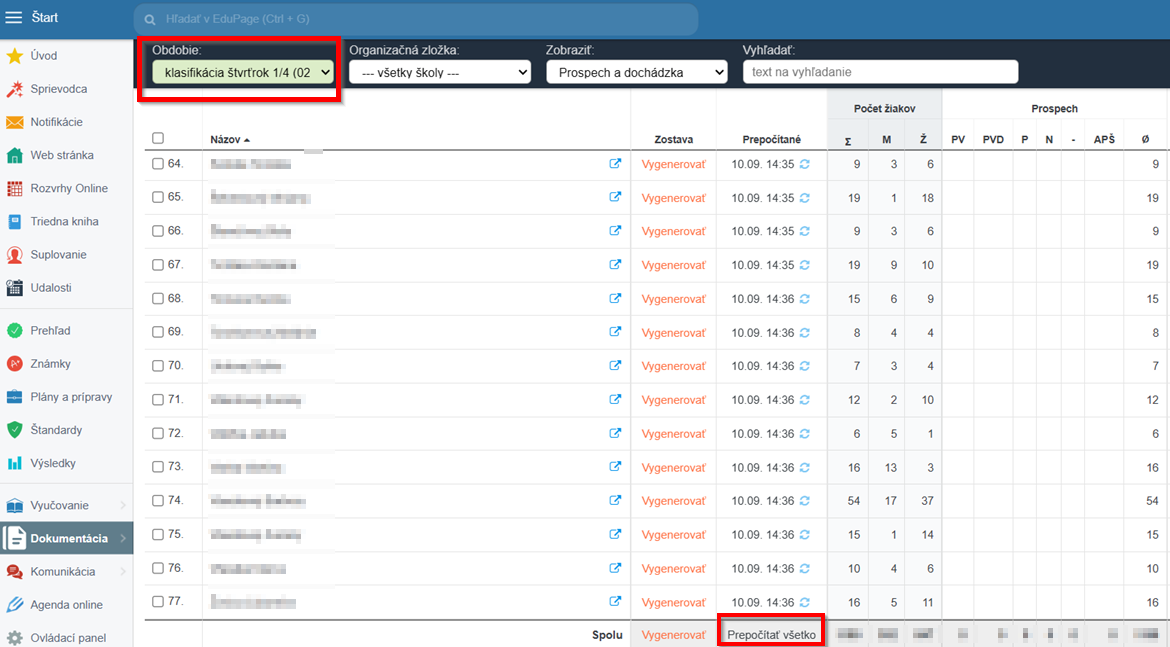The image size is (1170, 647).
Task: Click Prepočítať všetko button
Action: point(771,635)
